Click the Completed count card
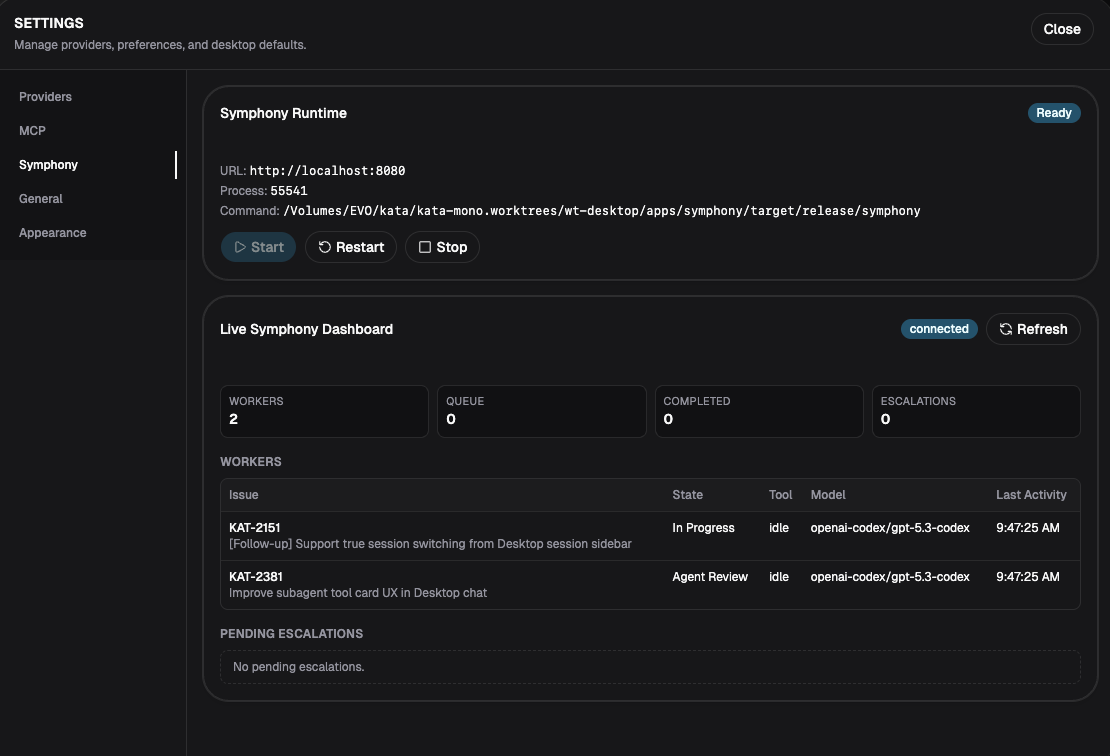Image resolution: width=1110 pixels, height=756 pixels. [759, 411]
